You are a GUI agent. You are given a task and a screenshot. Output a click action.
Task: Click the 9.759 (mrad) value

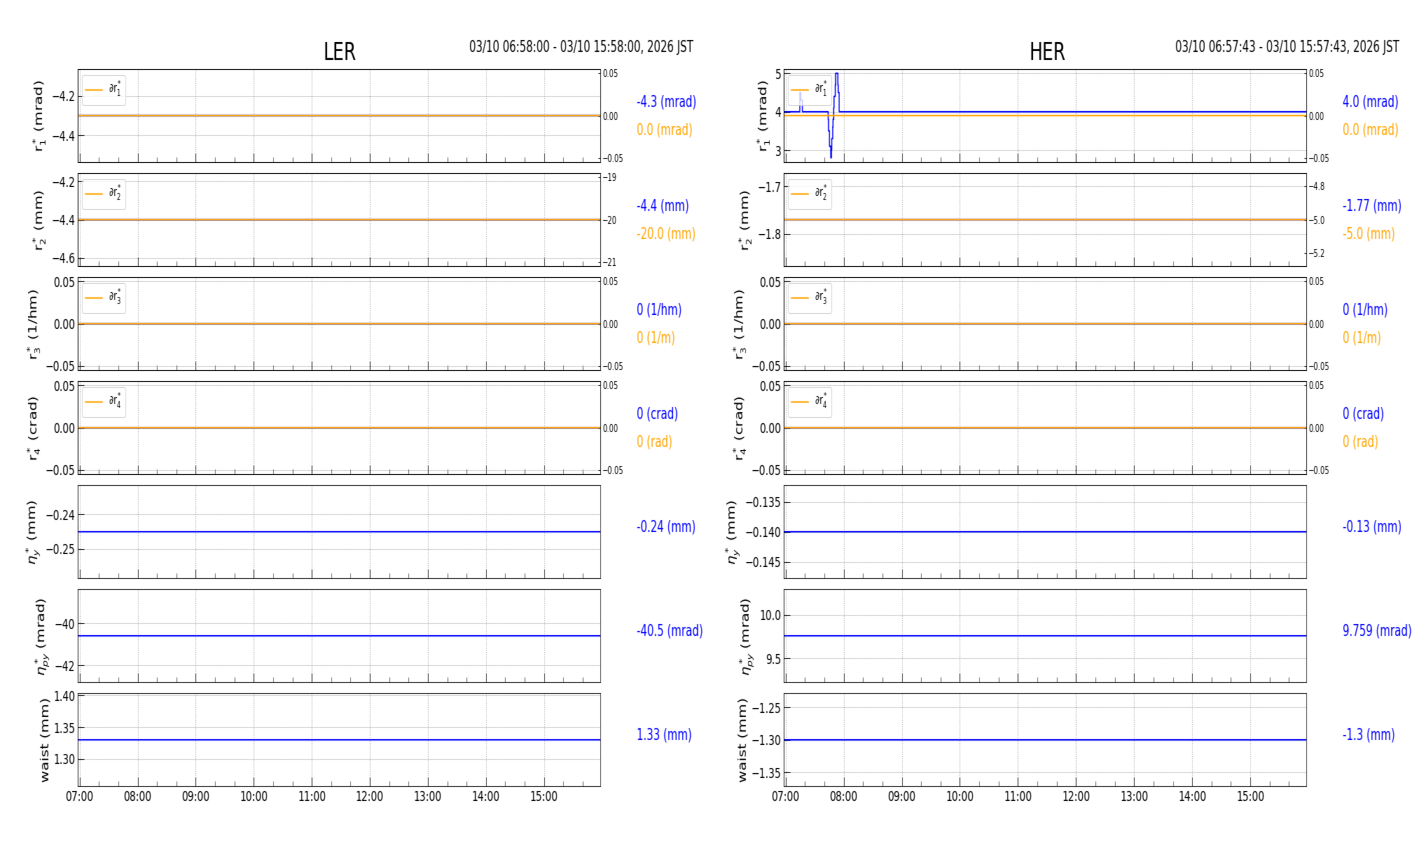click(1377, 631)
